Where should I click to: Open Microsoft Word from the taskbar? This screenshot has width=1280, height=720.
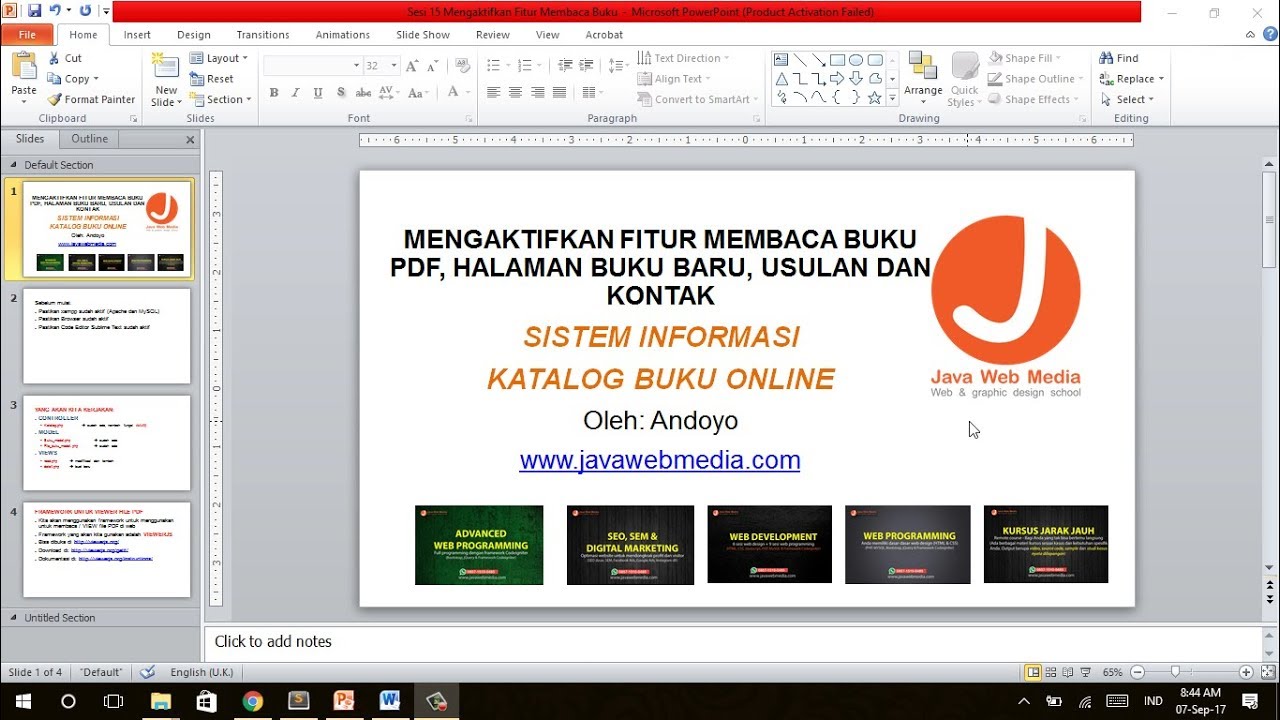390,701
